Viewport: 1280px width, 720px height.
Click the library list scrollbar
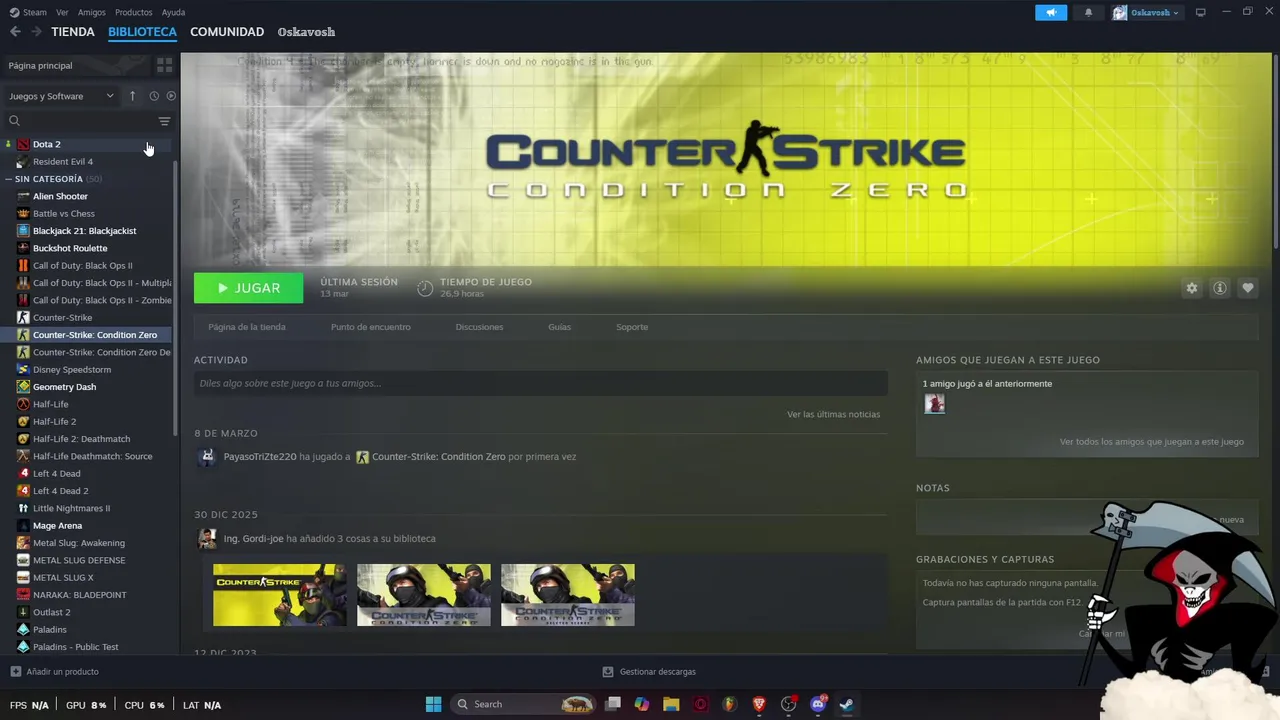click(x=177, y=300)
